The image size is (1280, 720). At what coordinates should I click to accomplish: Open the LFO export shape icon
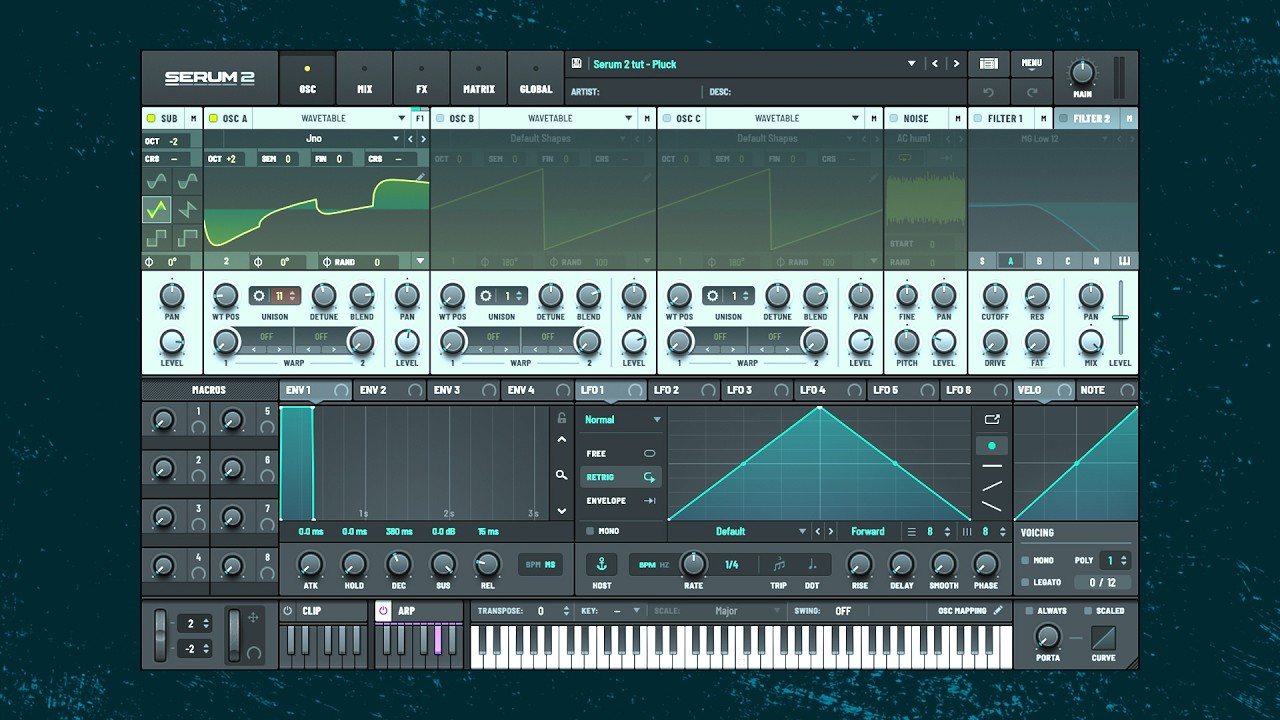992,419
